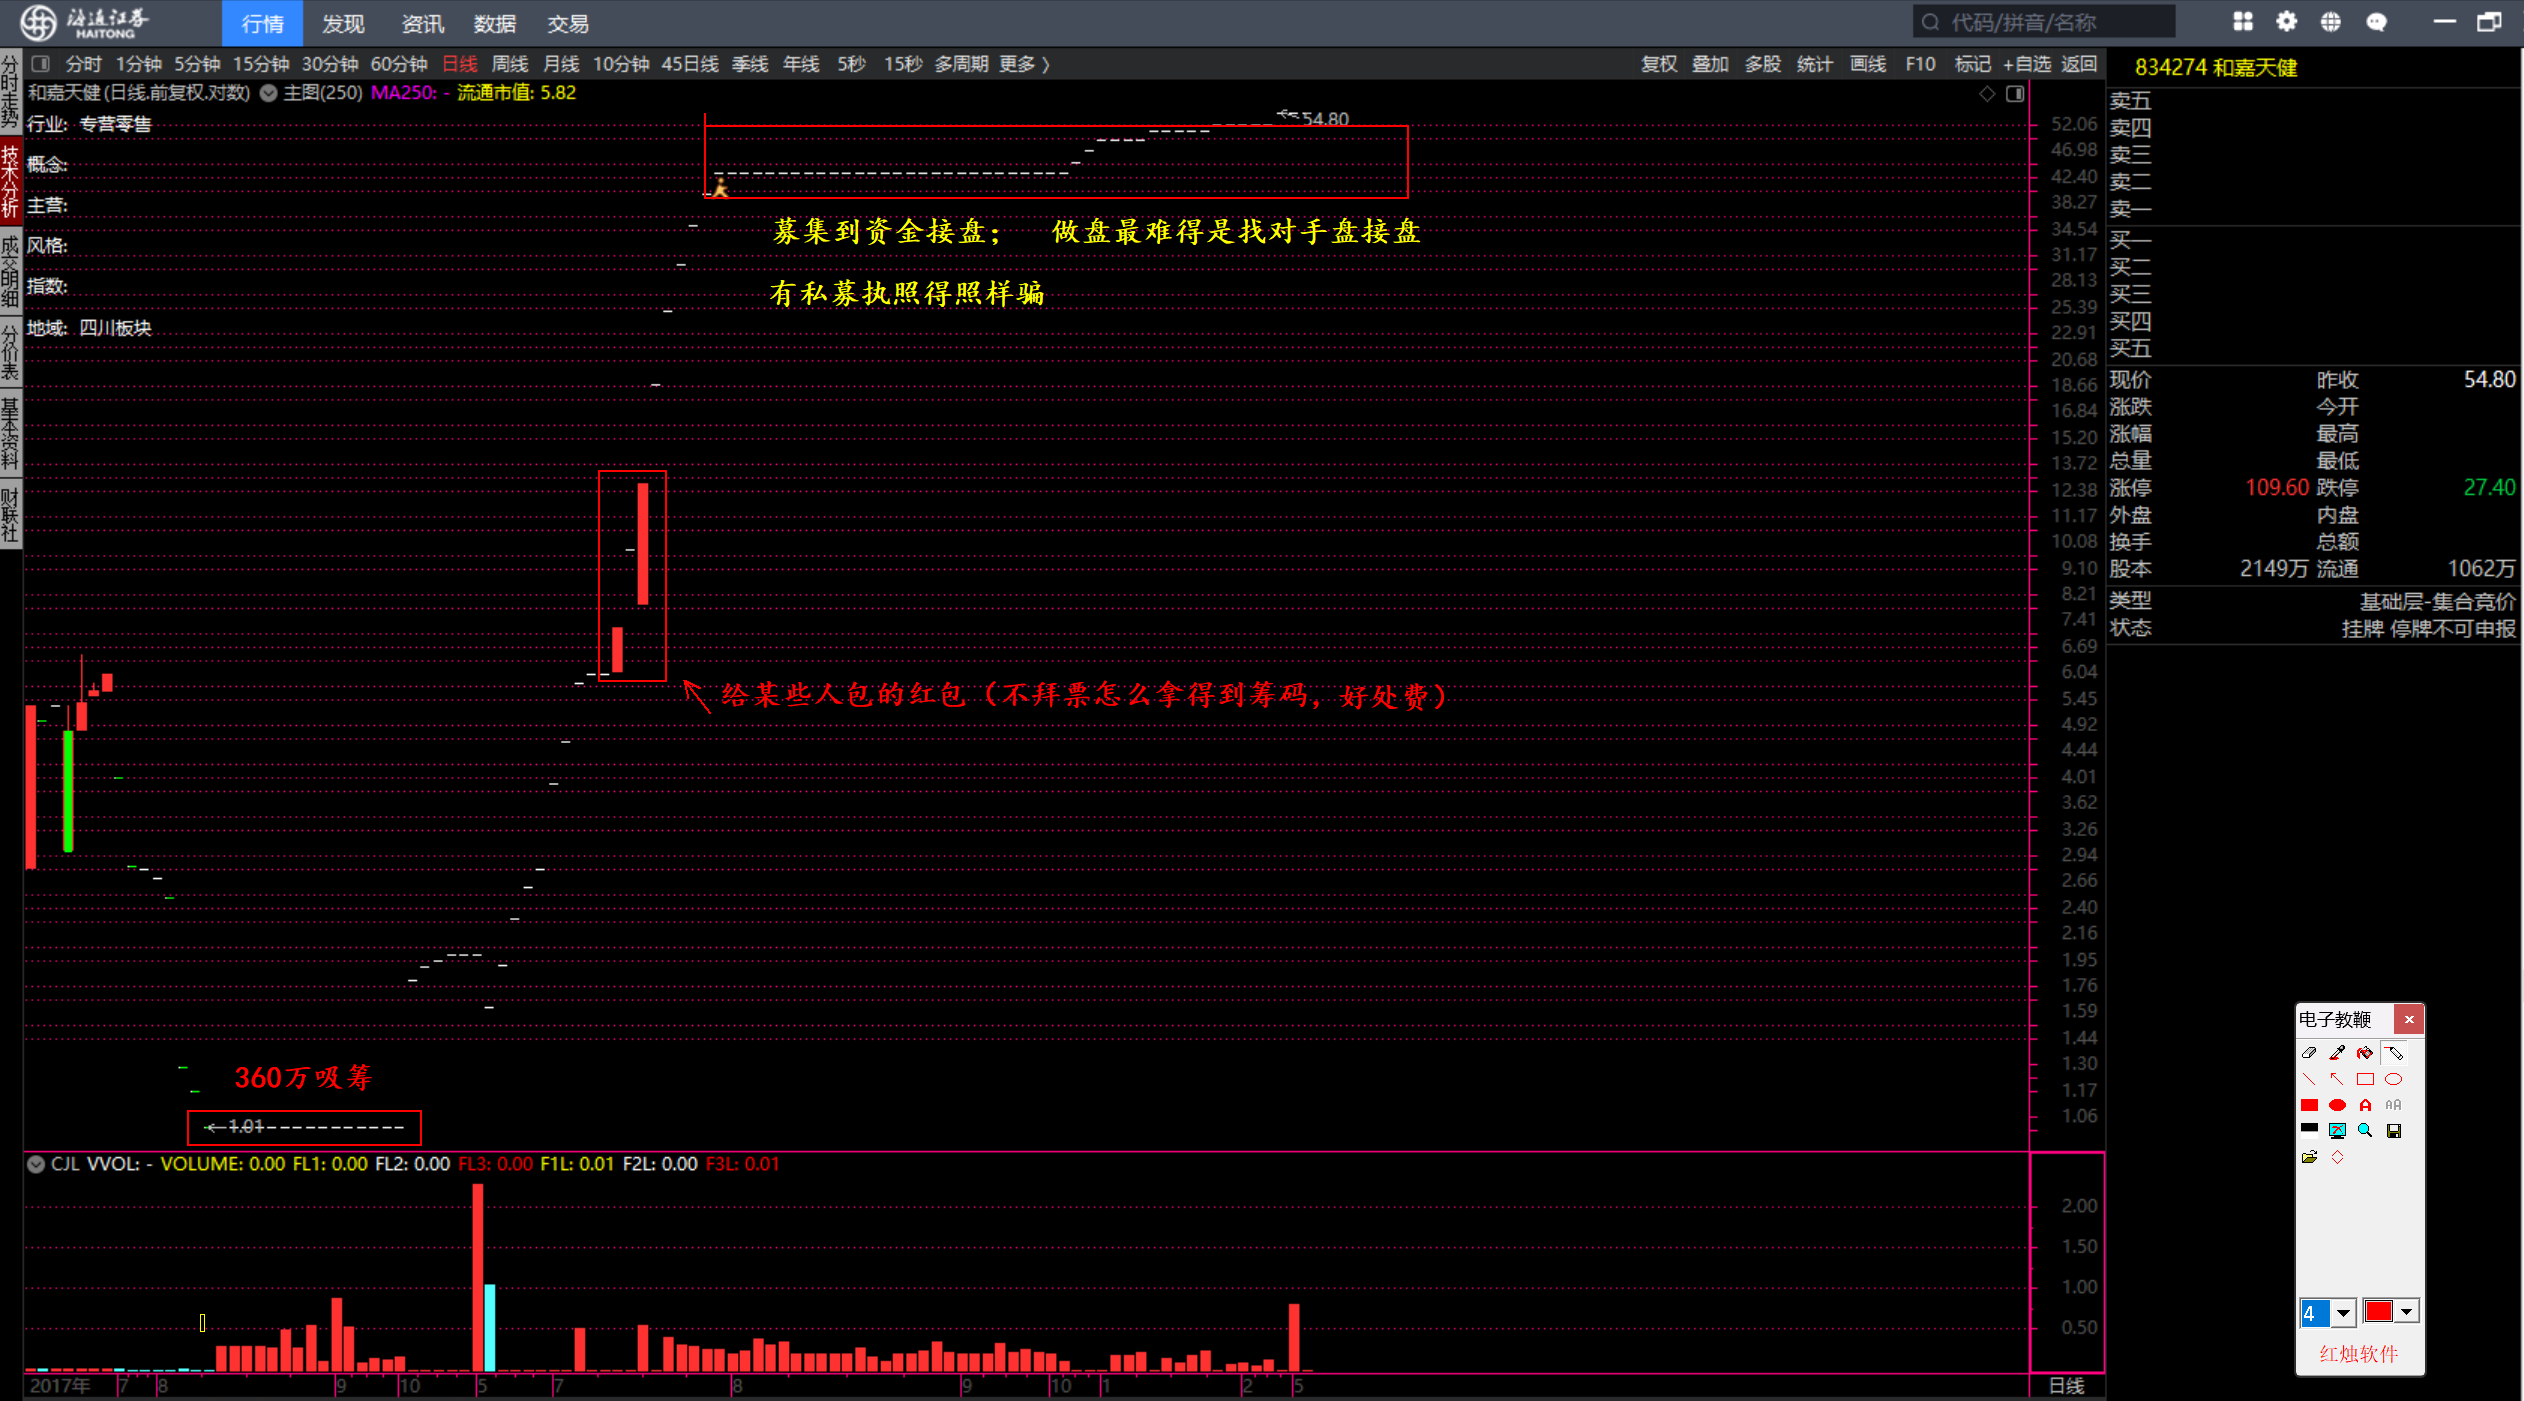2524x1401 pixels.
Task: Open the 资讯 top menu
Action: click(x=422, y=23)
